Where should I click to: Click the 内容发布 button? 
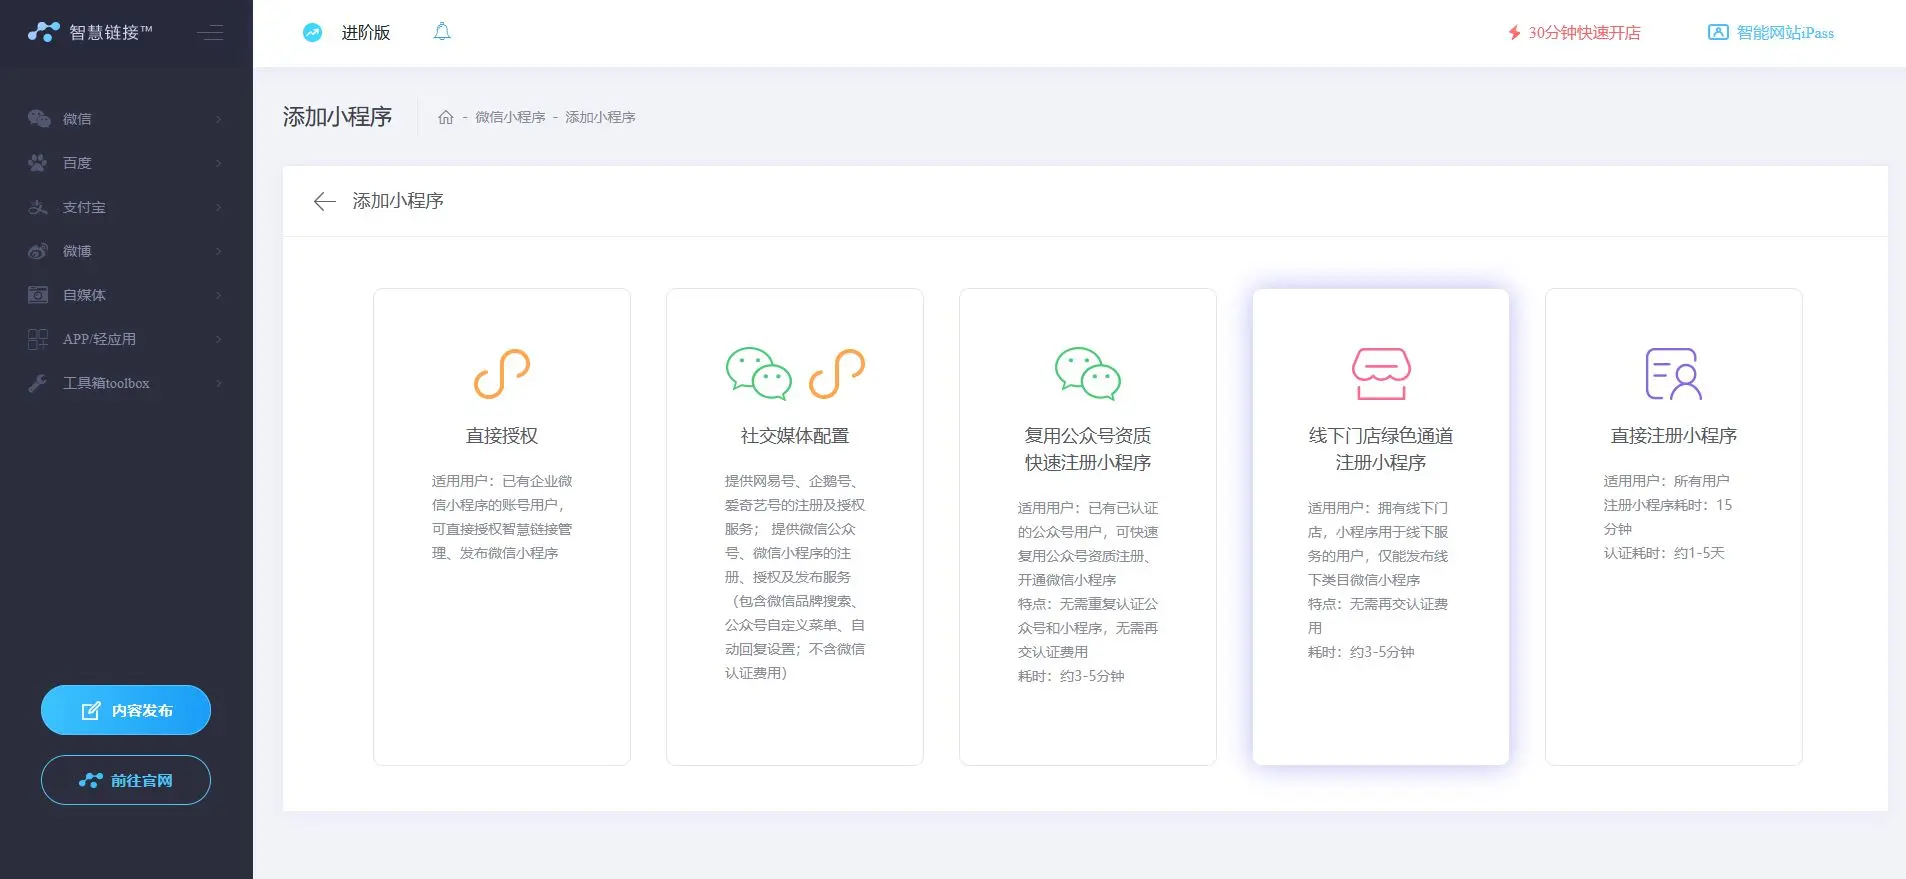(x=126, y=710)
